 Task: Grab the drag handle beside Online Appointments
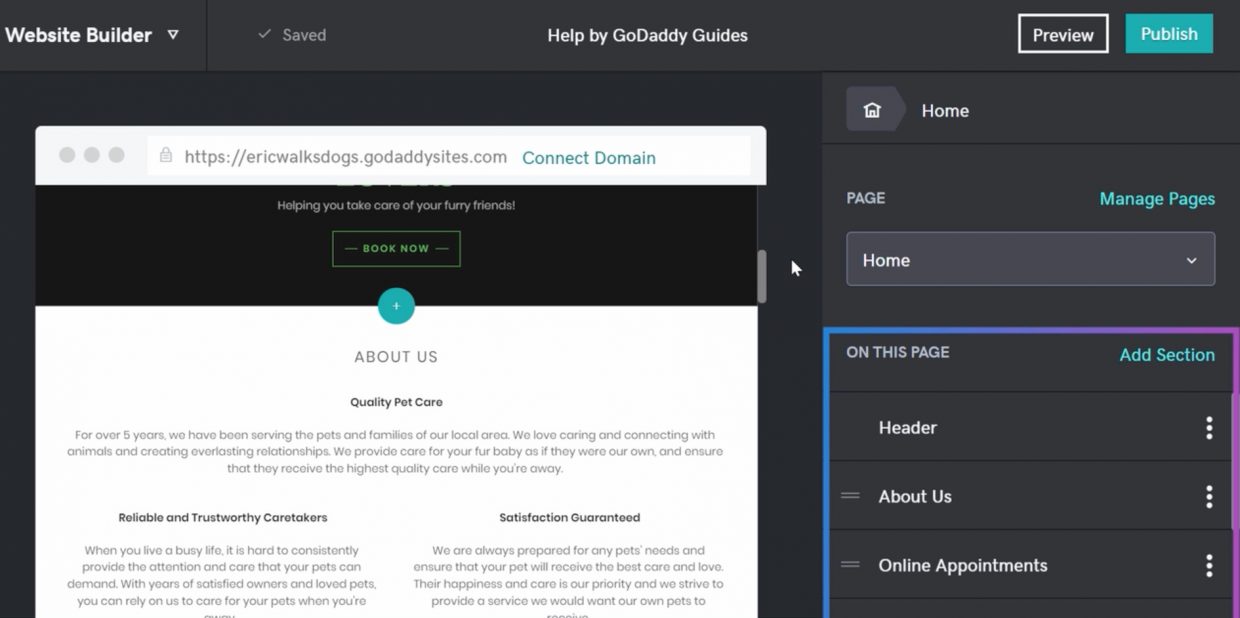[849, 565]
